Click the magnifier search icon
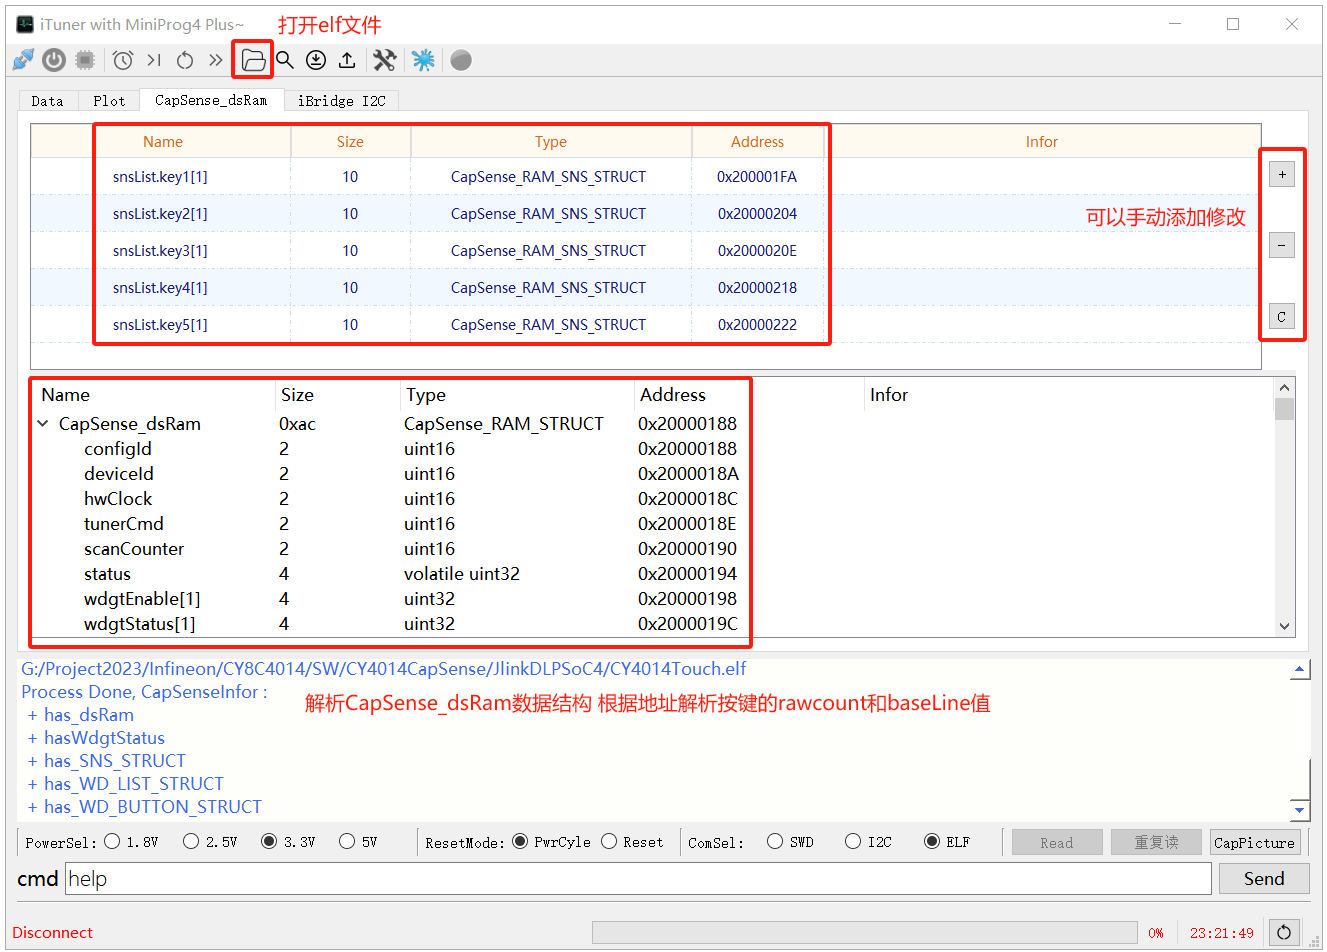The width and height of the screenshot is (1327, 952). point(285,60)
